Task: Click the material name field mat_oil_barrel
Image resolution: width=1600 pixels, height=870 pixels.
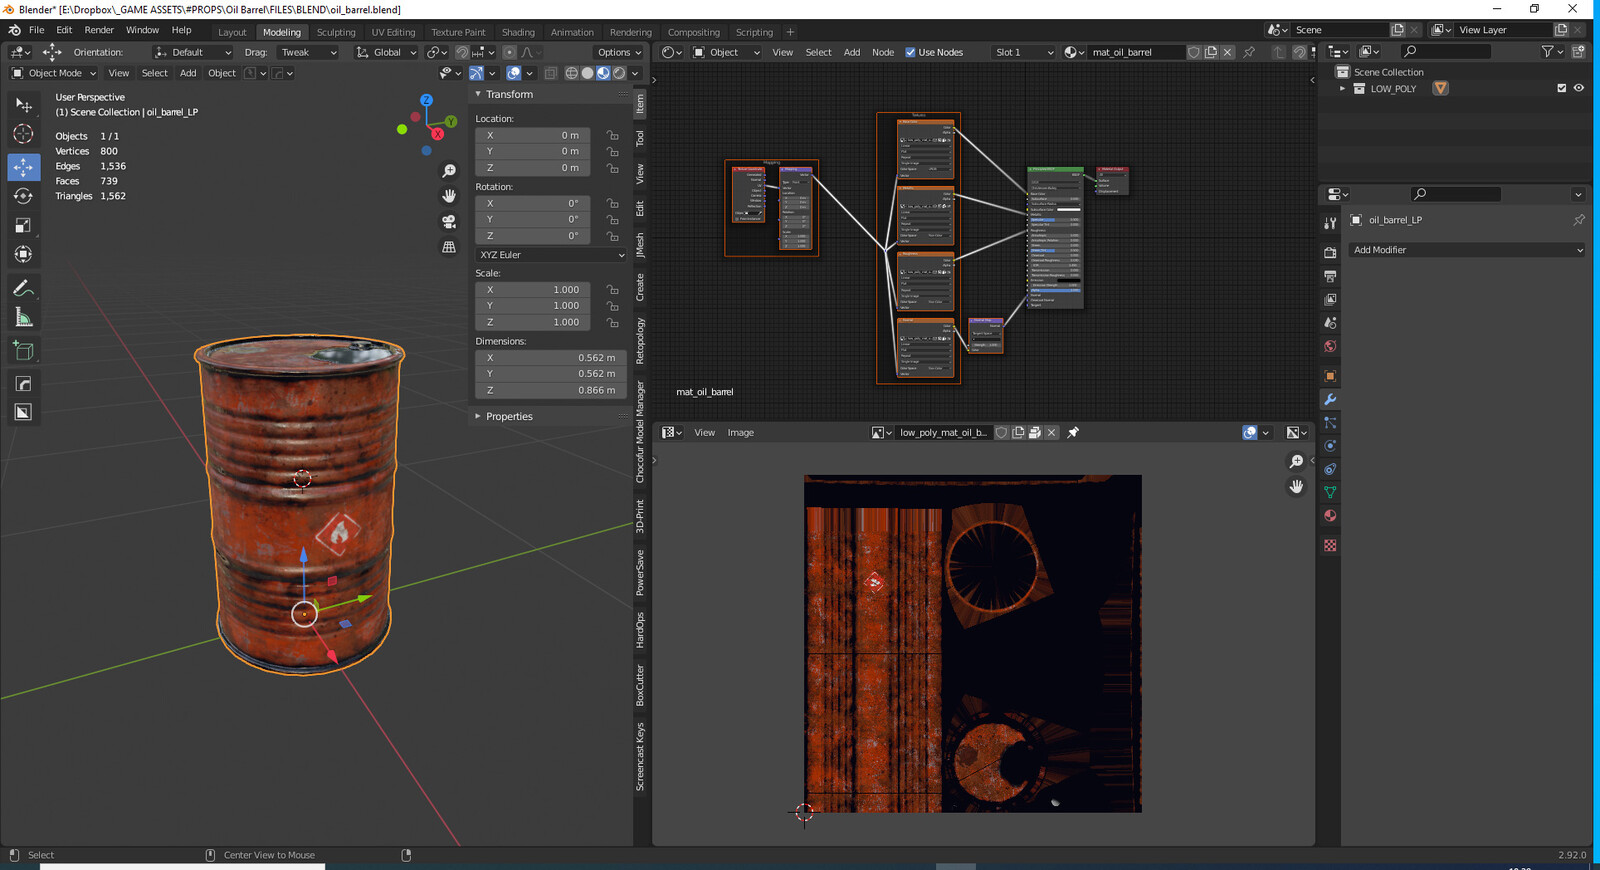Action: pyautogui.click(x=1135, y=52)
